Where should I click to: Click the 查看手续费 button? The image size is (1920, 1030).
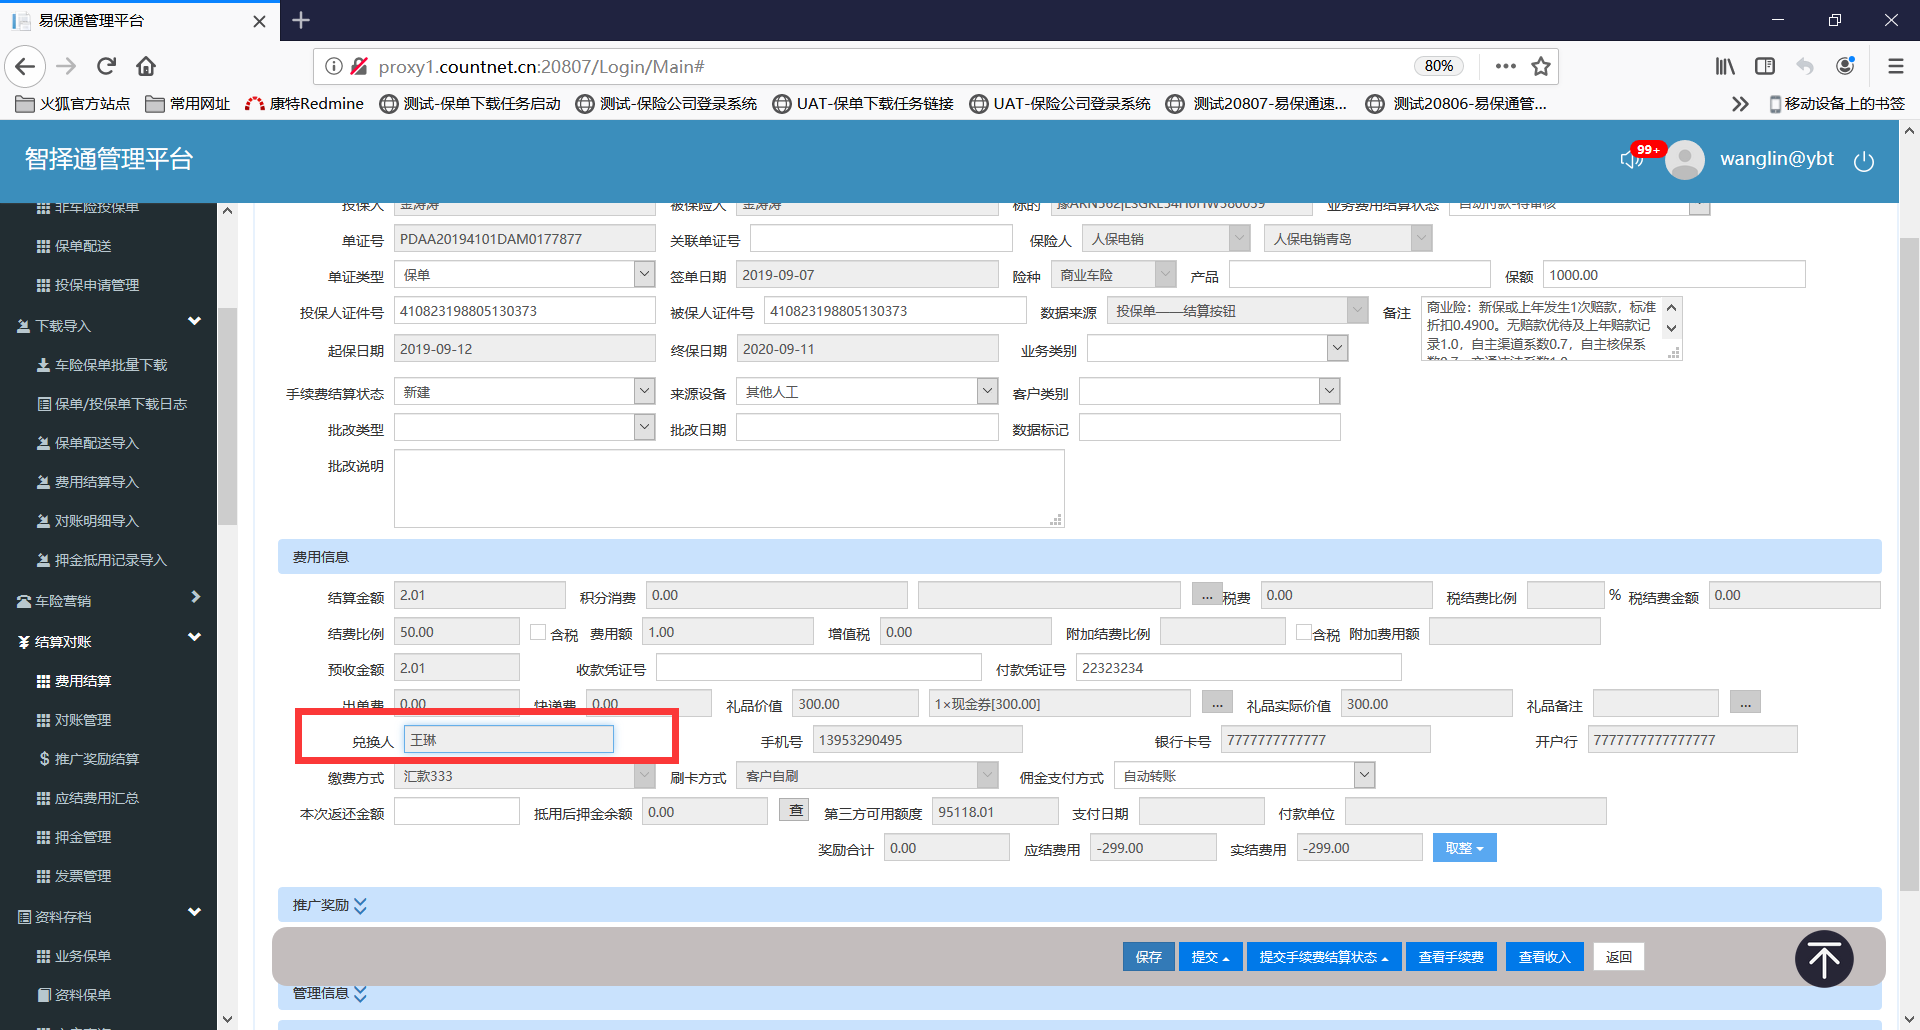(1450, 957)
